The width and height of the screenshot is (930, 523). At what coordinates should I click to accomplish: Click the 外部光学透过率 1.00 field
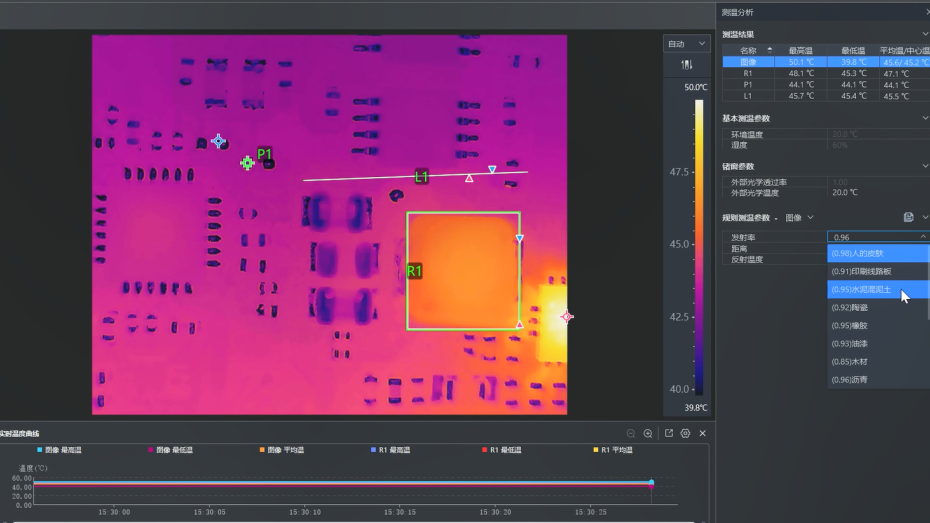(x=878, y=182)
